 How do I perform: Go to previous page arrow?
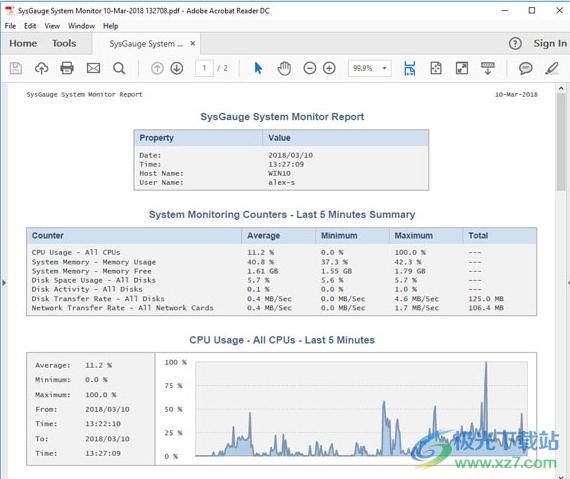tap(157, 68)
